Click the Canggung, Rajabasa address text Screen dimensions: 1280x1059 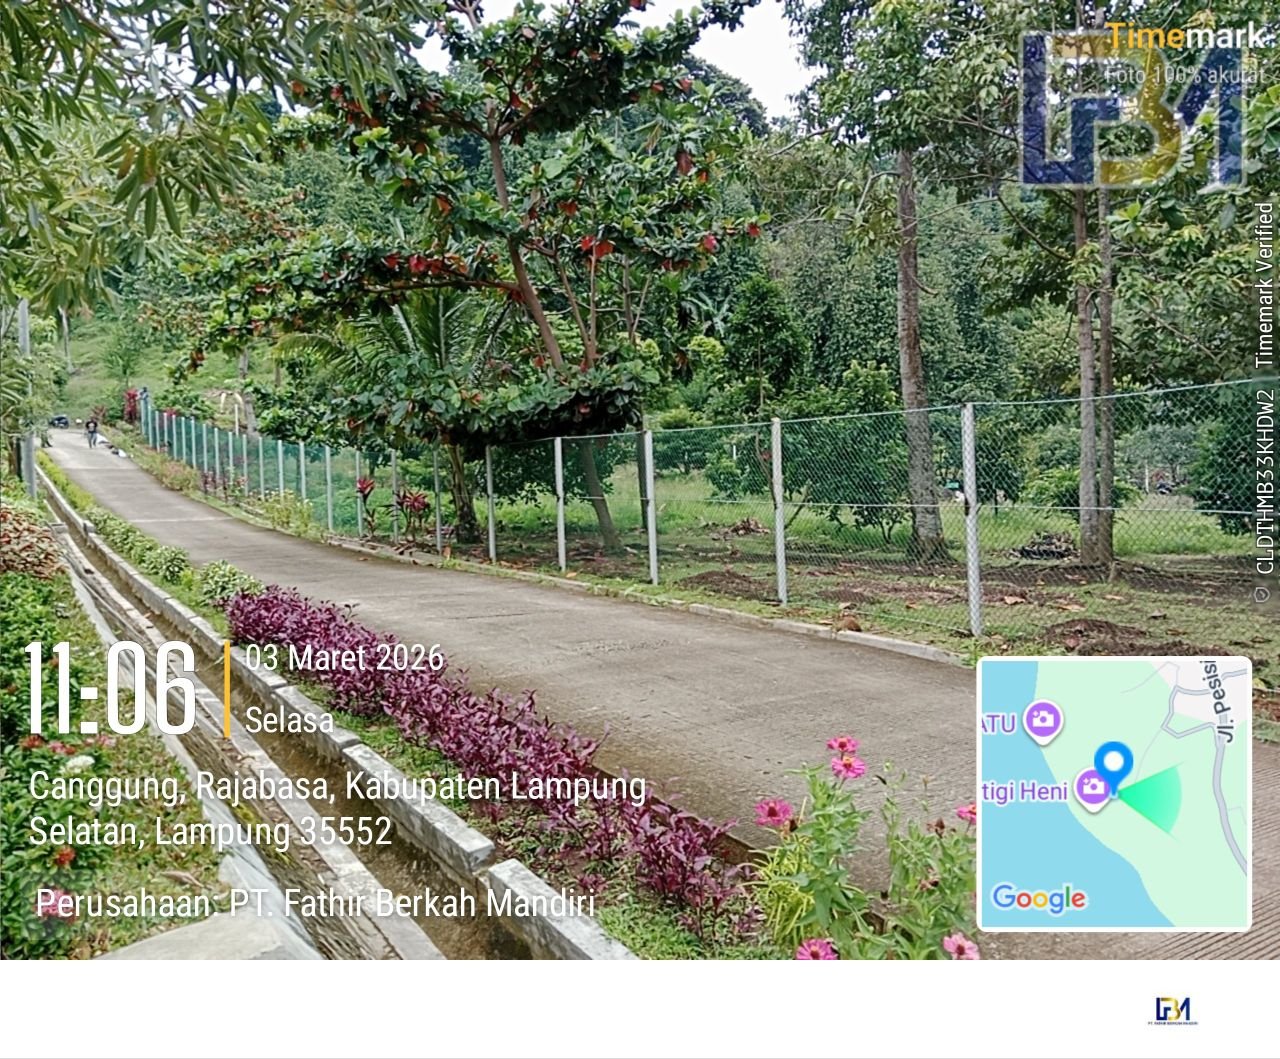pos(337,809)
